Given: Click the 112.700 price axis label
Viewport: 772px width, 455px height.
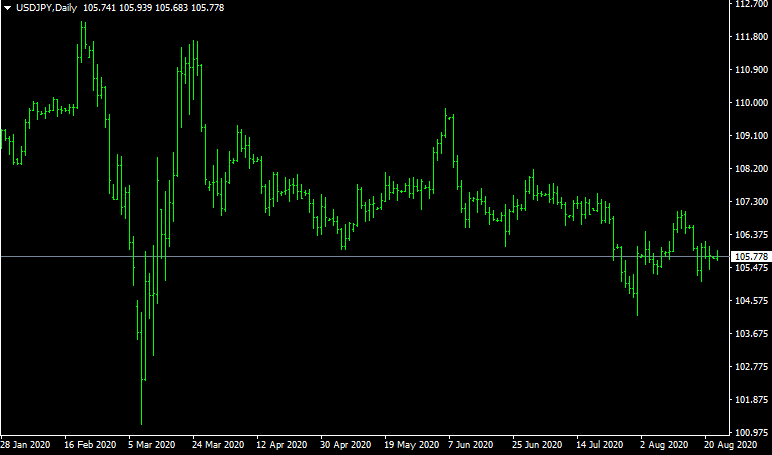Looking at the screenshot, I should (x=751, y=4).
